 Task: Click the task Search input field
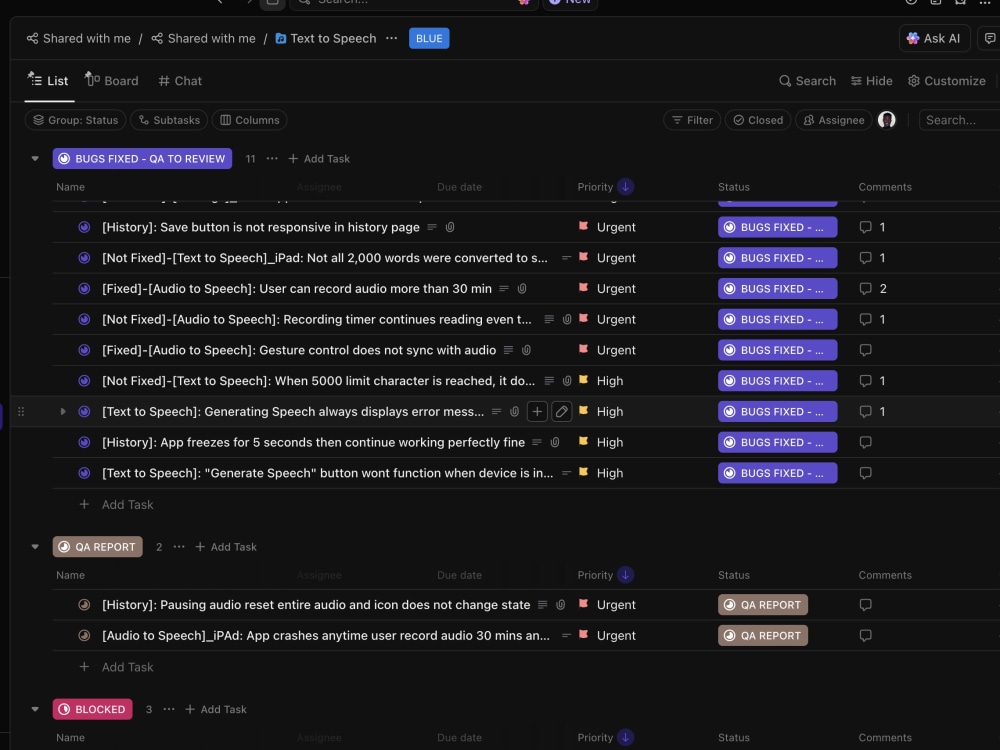point(959,120)
